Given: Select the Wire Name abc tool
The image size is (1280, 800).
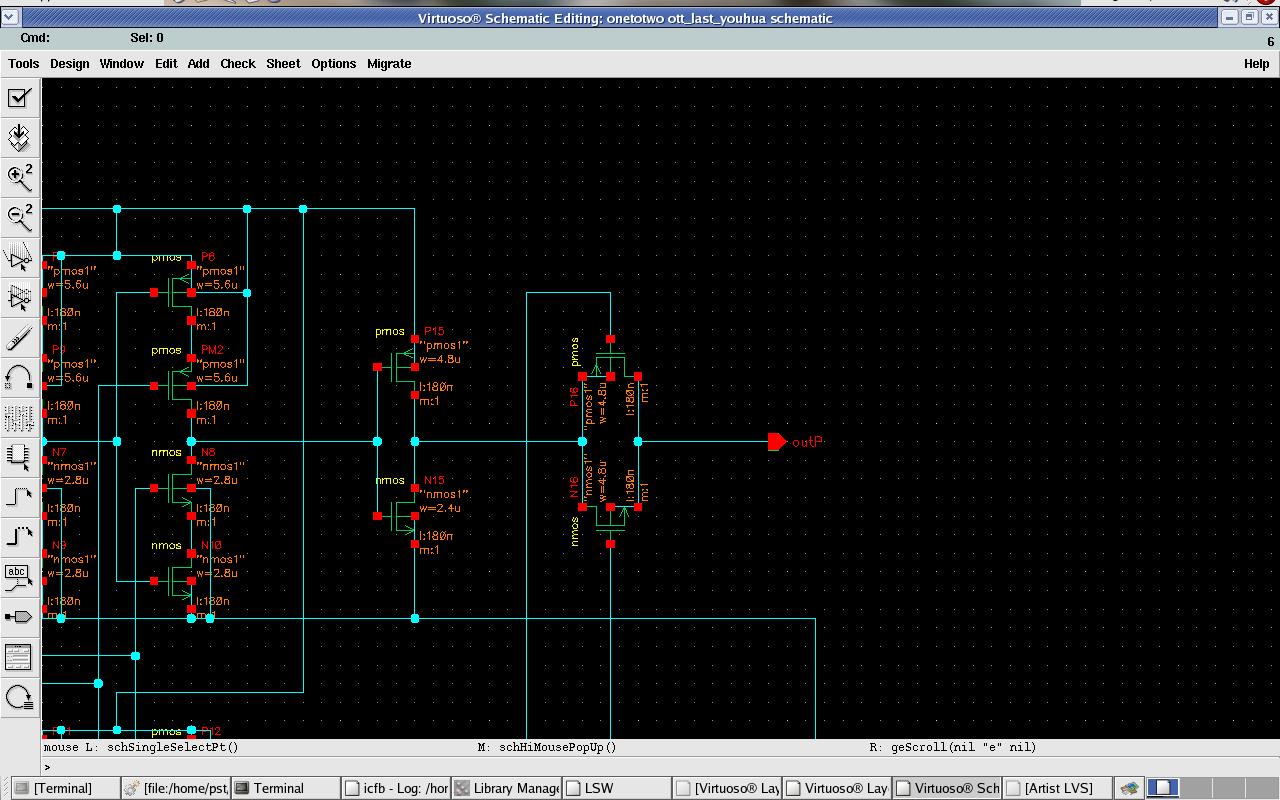Looking at the screenshot, I should point(19,576).
